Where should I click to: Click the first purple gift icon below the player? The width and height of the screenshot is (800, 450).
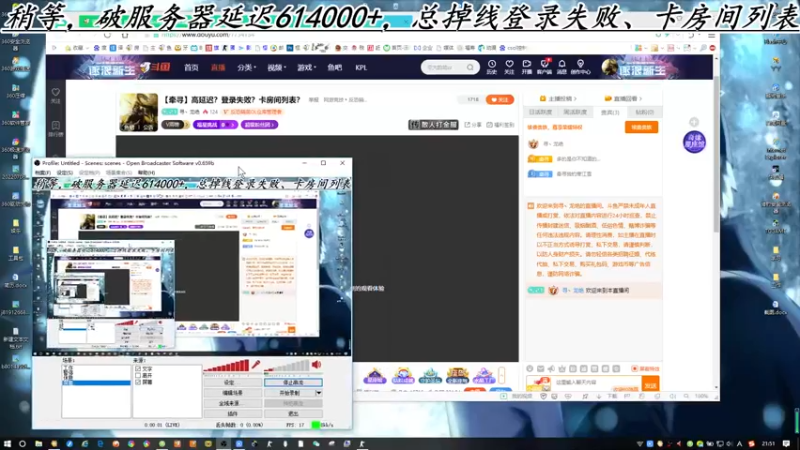pos(374,376)
